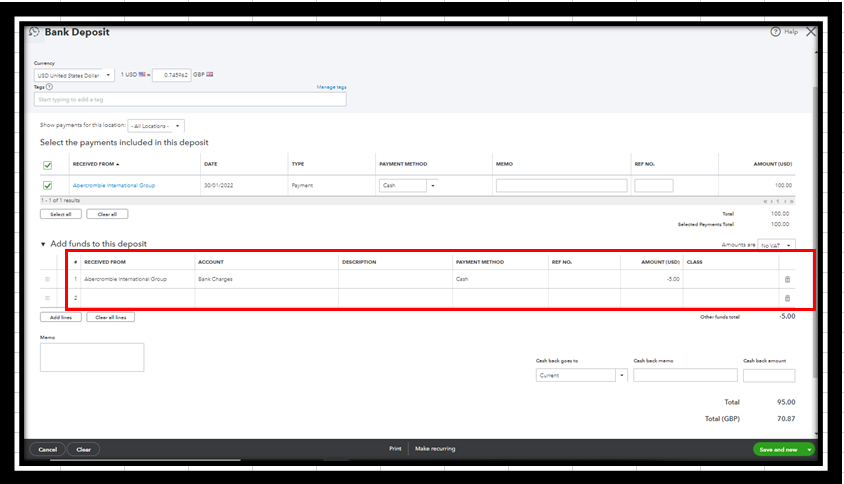Click the Cash payment method cell in line 1
The width and height of the screenshot is (844, 484).
point(500,279)
